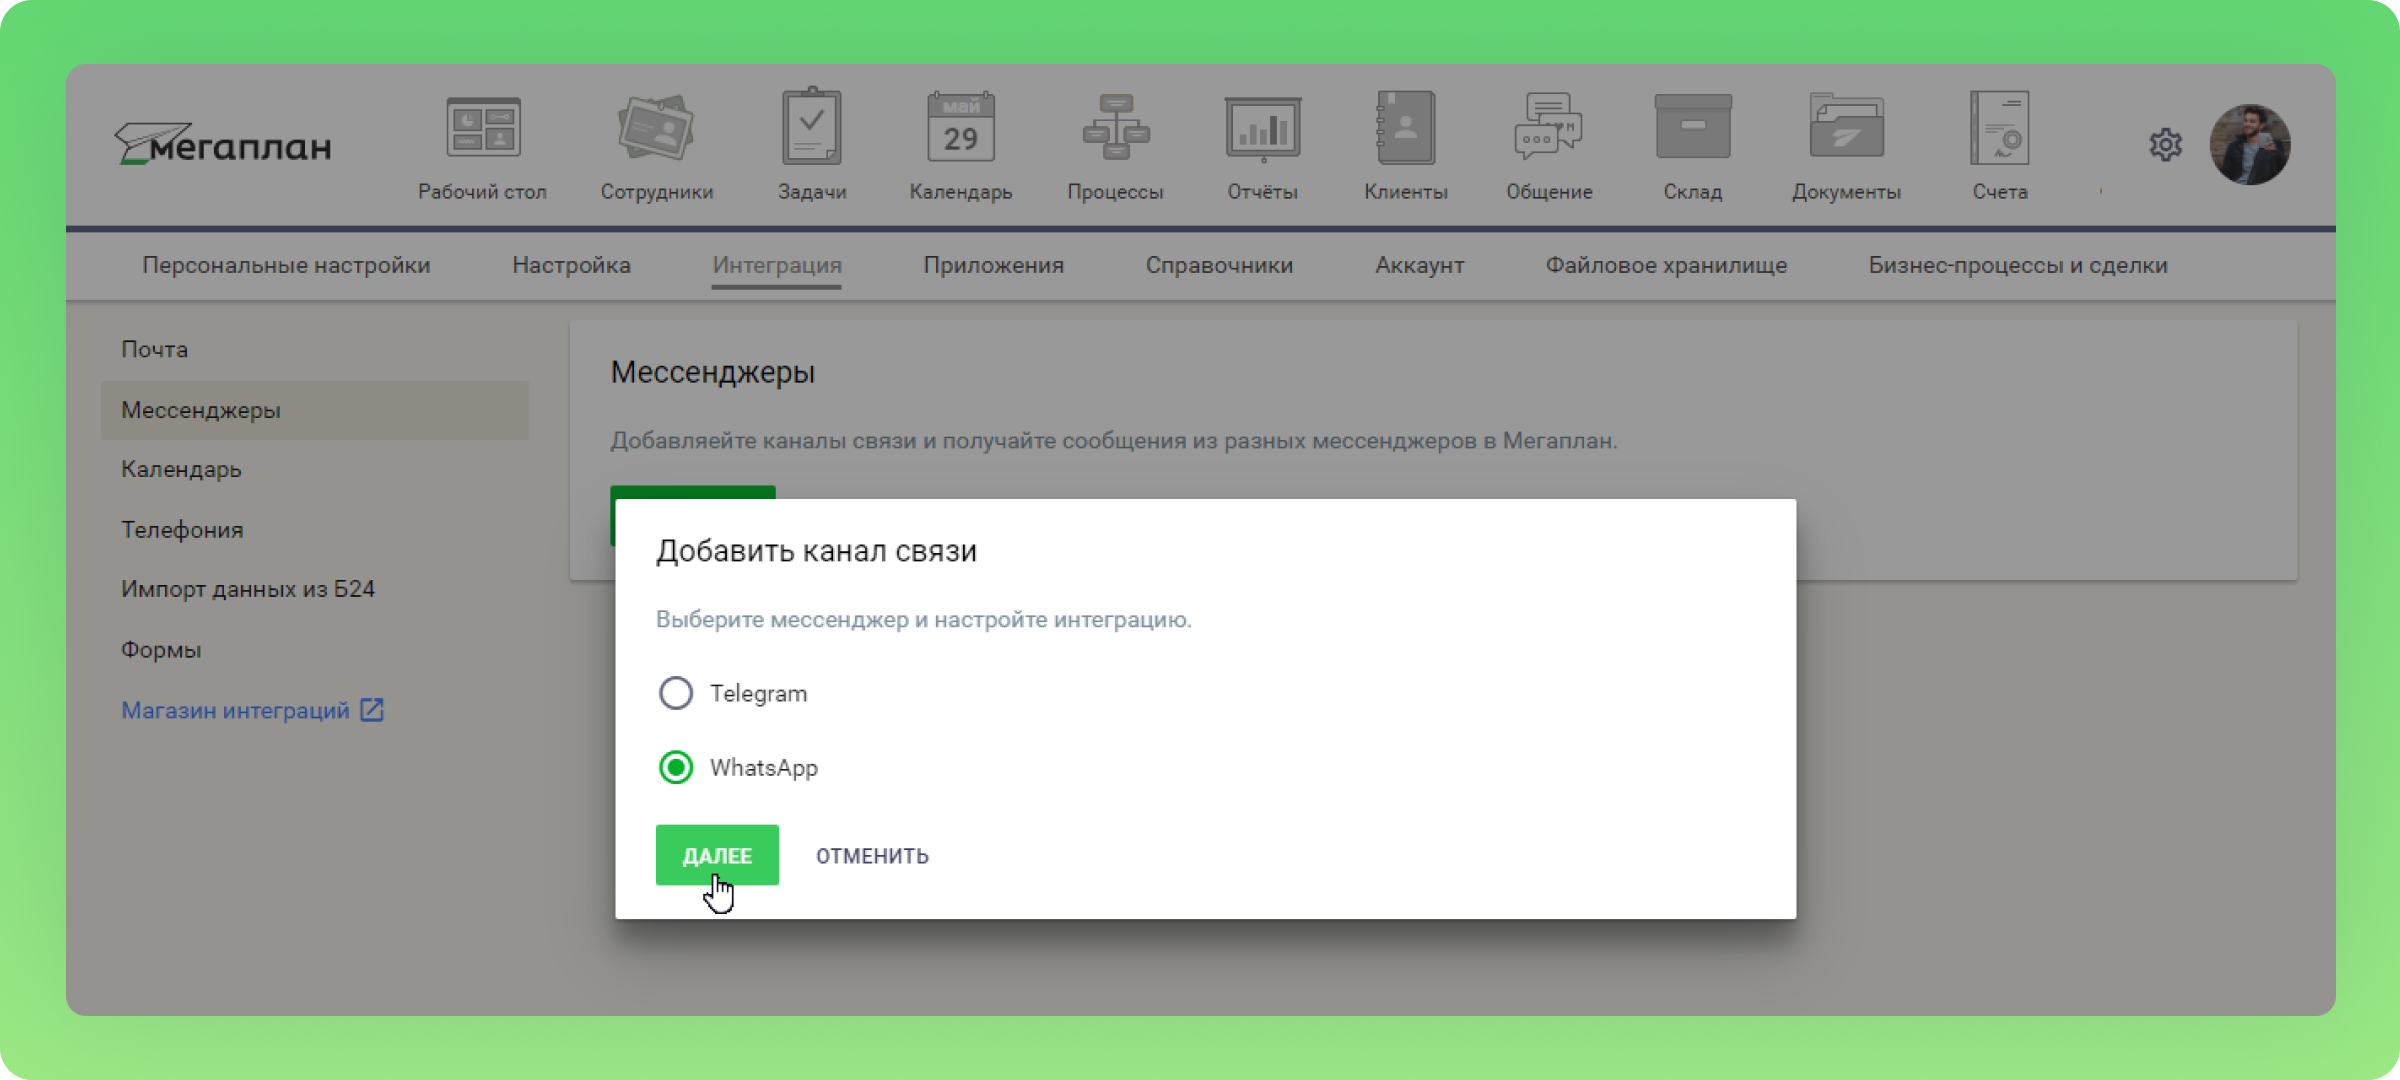Open Календарь in the left sidebar

coord(315,469)
